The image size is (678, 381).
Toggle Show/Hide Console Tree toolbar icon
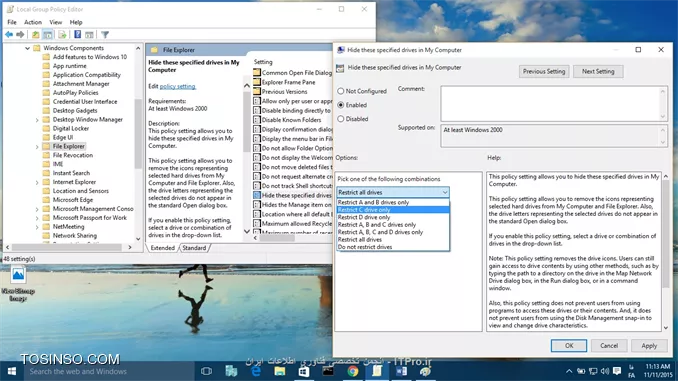point(48,35)
